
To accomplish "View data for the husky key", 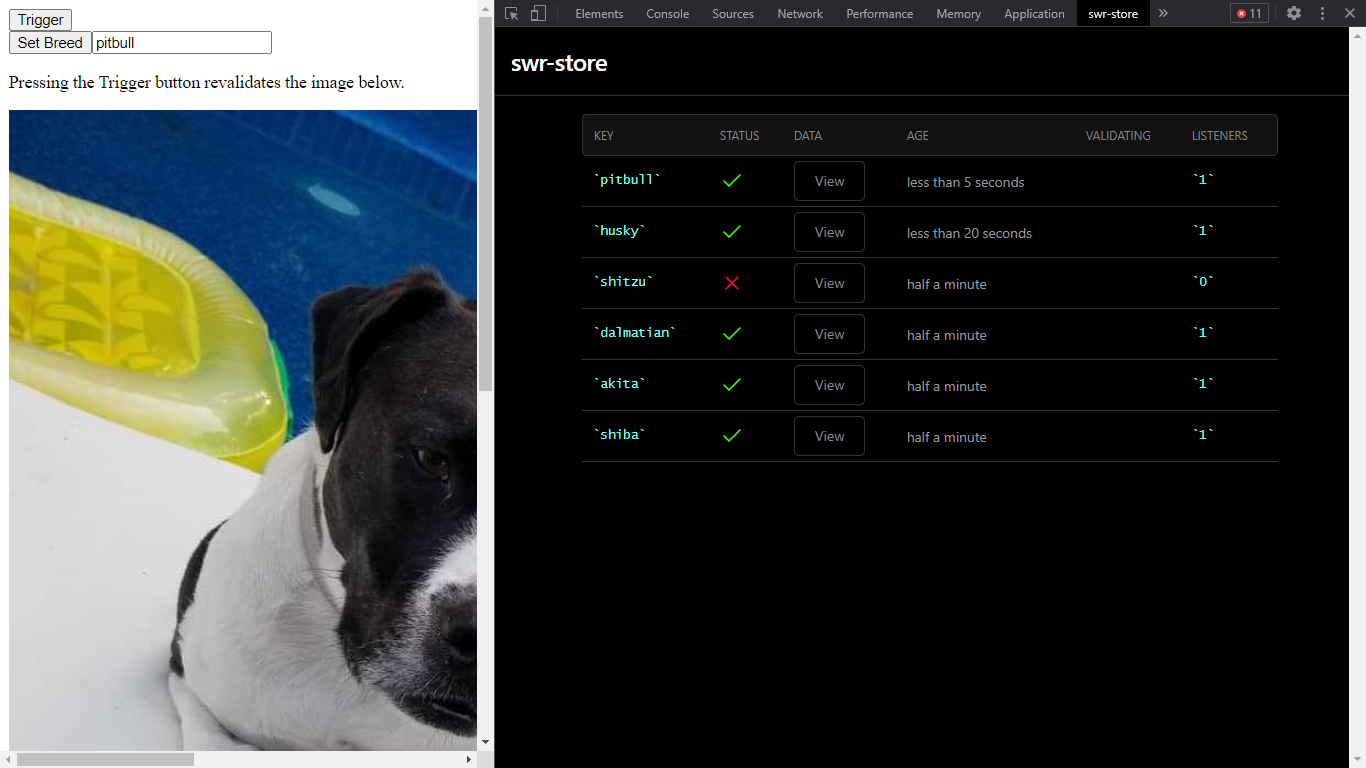I will [828, 231].
